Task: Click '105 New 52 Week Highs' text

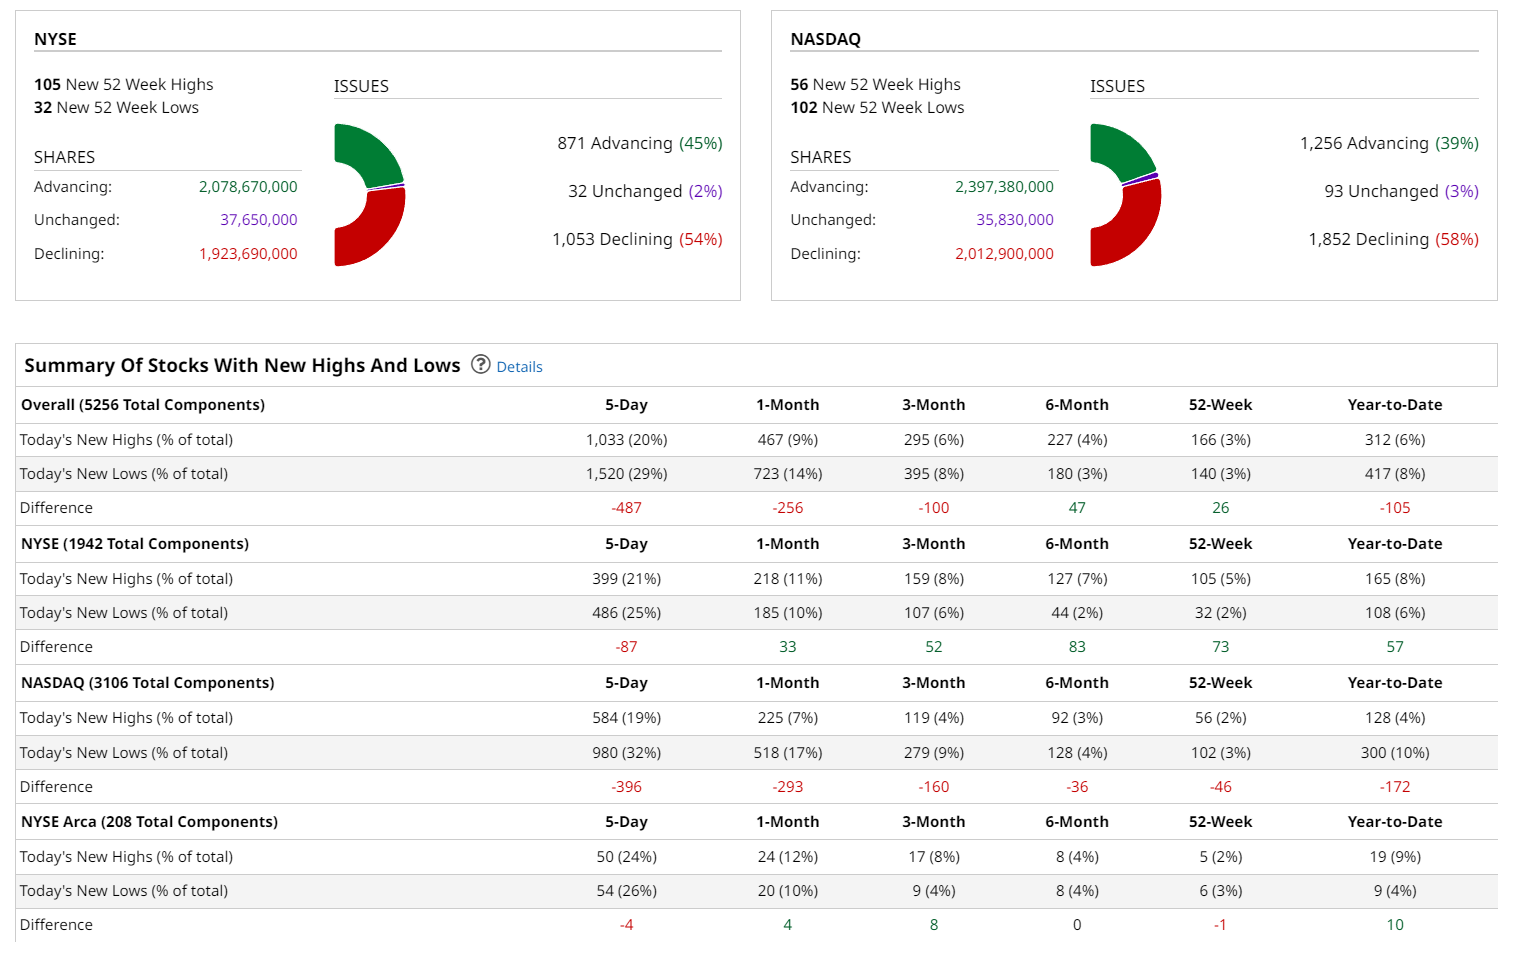Action: pos(123,85)
